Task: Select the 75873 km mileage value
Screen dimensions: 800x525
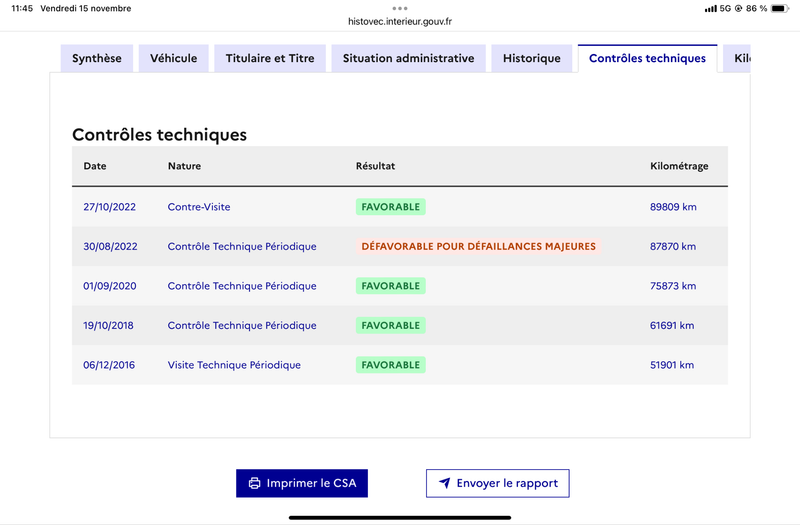Action: coord(673,286)
